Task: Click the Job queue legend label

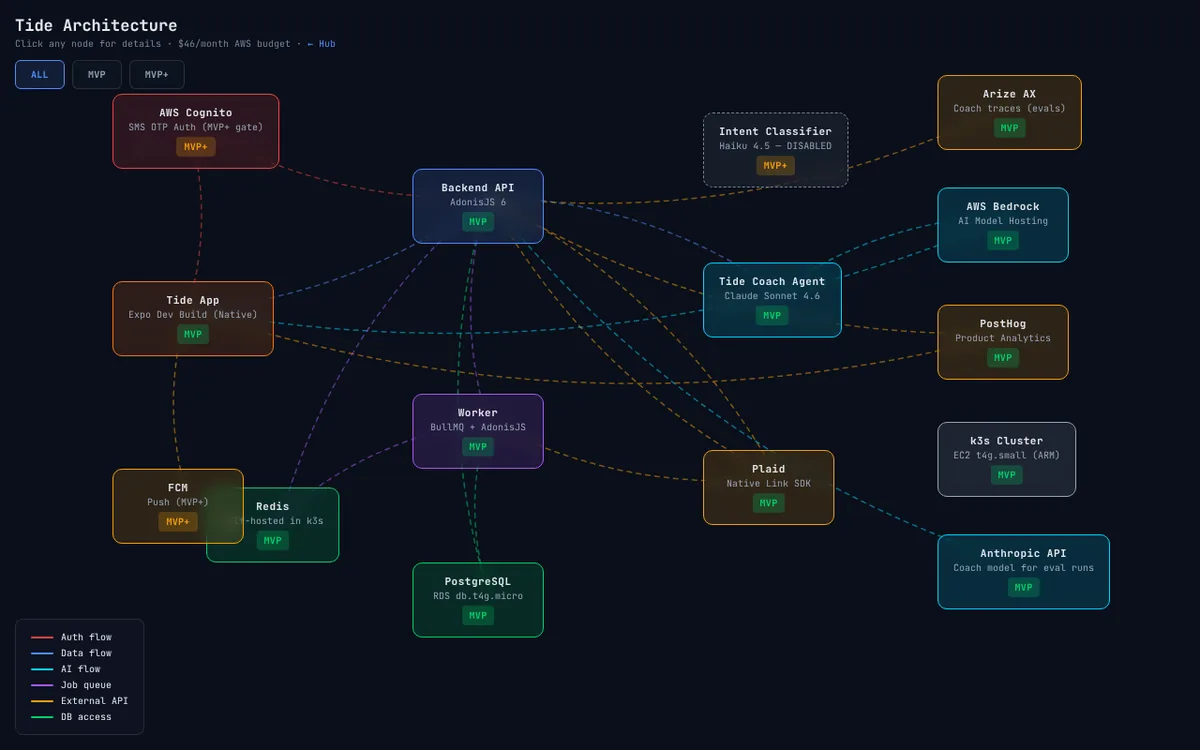Action: click(x=86, y=685)
